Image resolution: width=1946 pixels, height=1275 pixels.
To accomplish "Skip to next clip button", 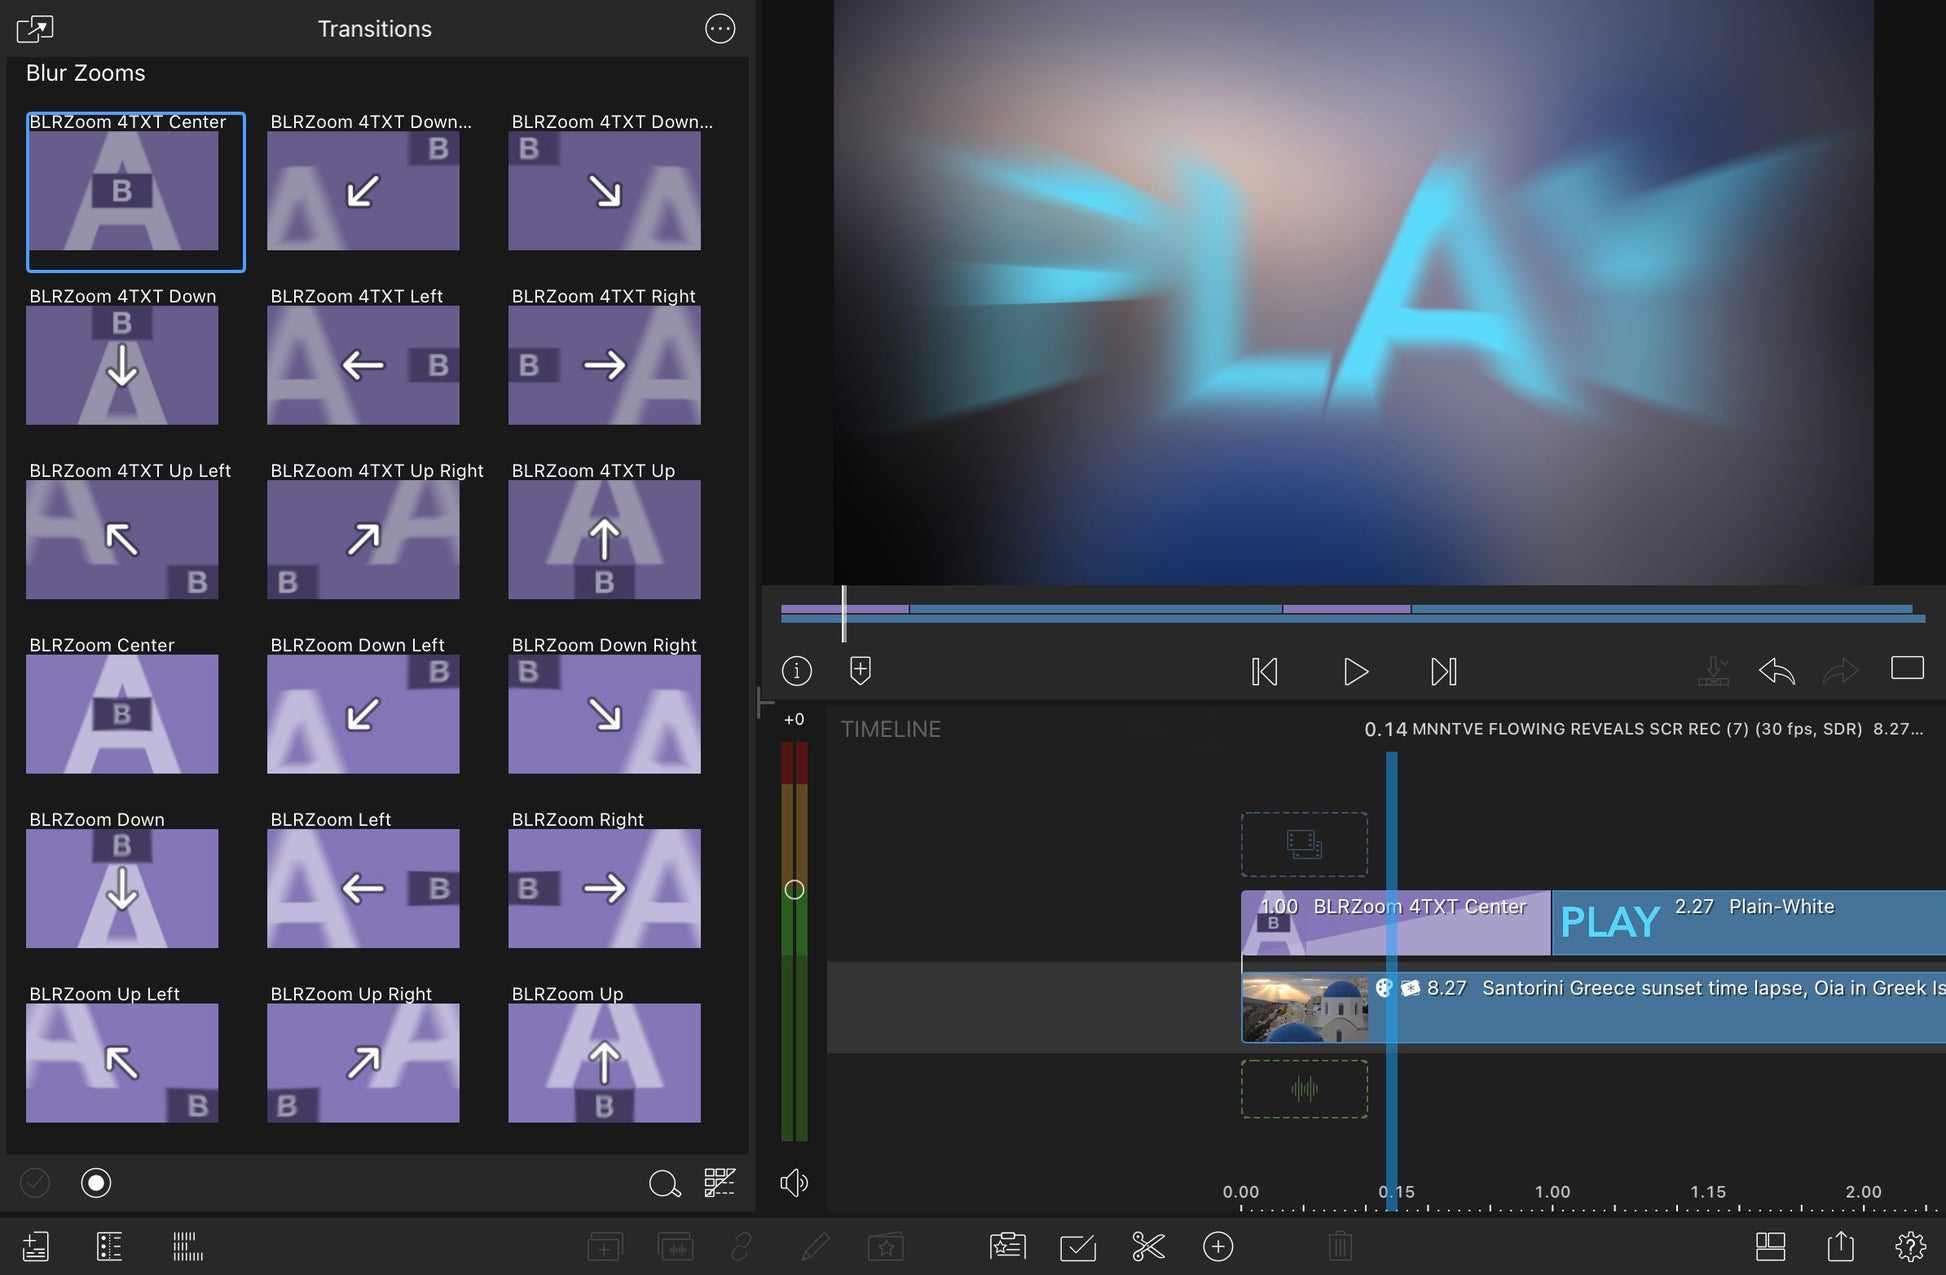I will point(1443,671).
